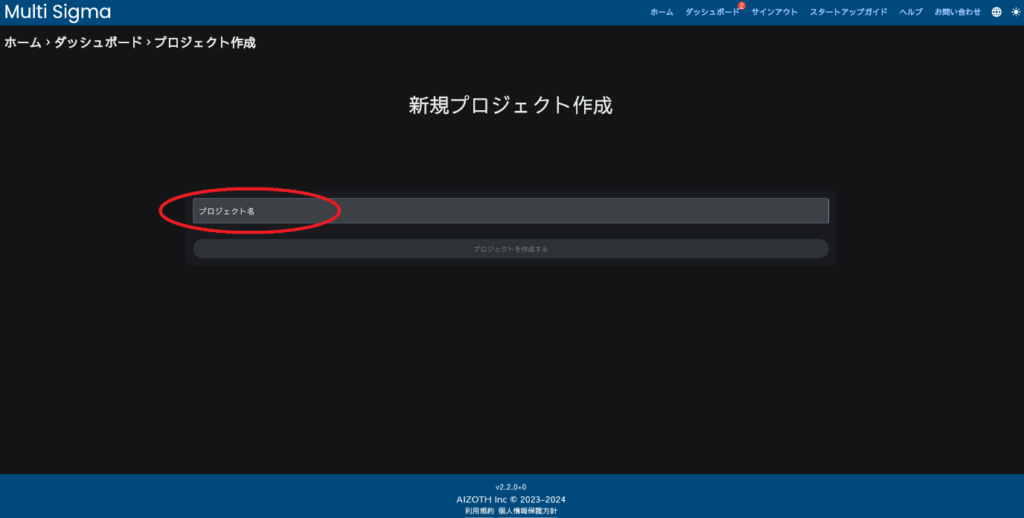1024x518 pixels.
Task: Click ホーム in the breadcrumb trail
Action: pyautogui.click(x=22, y=43)
